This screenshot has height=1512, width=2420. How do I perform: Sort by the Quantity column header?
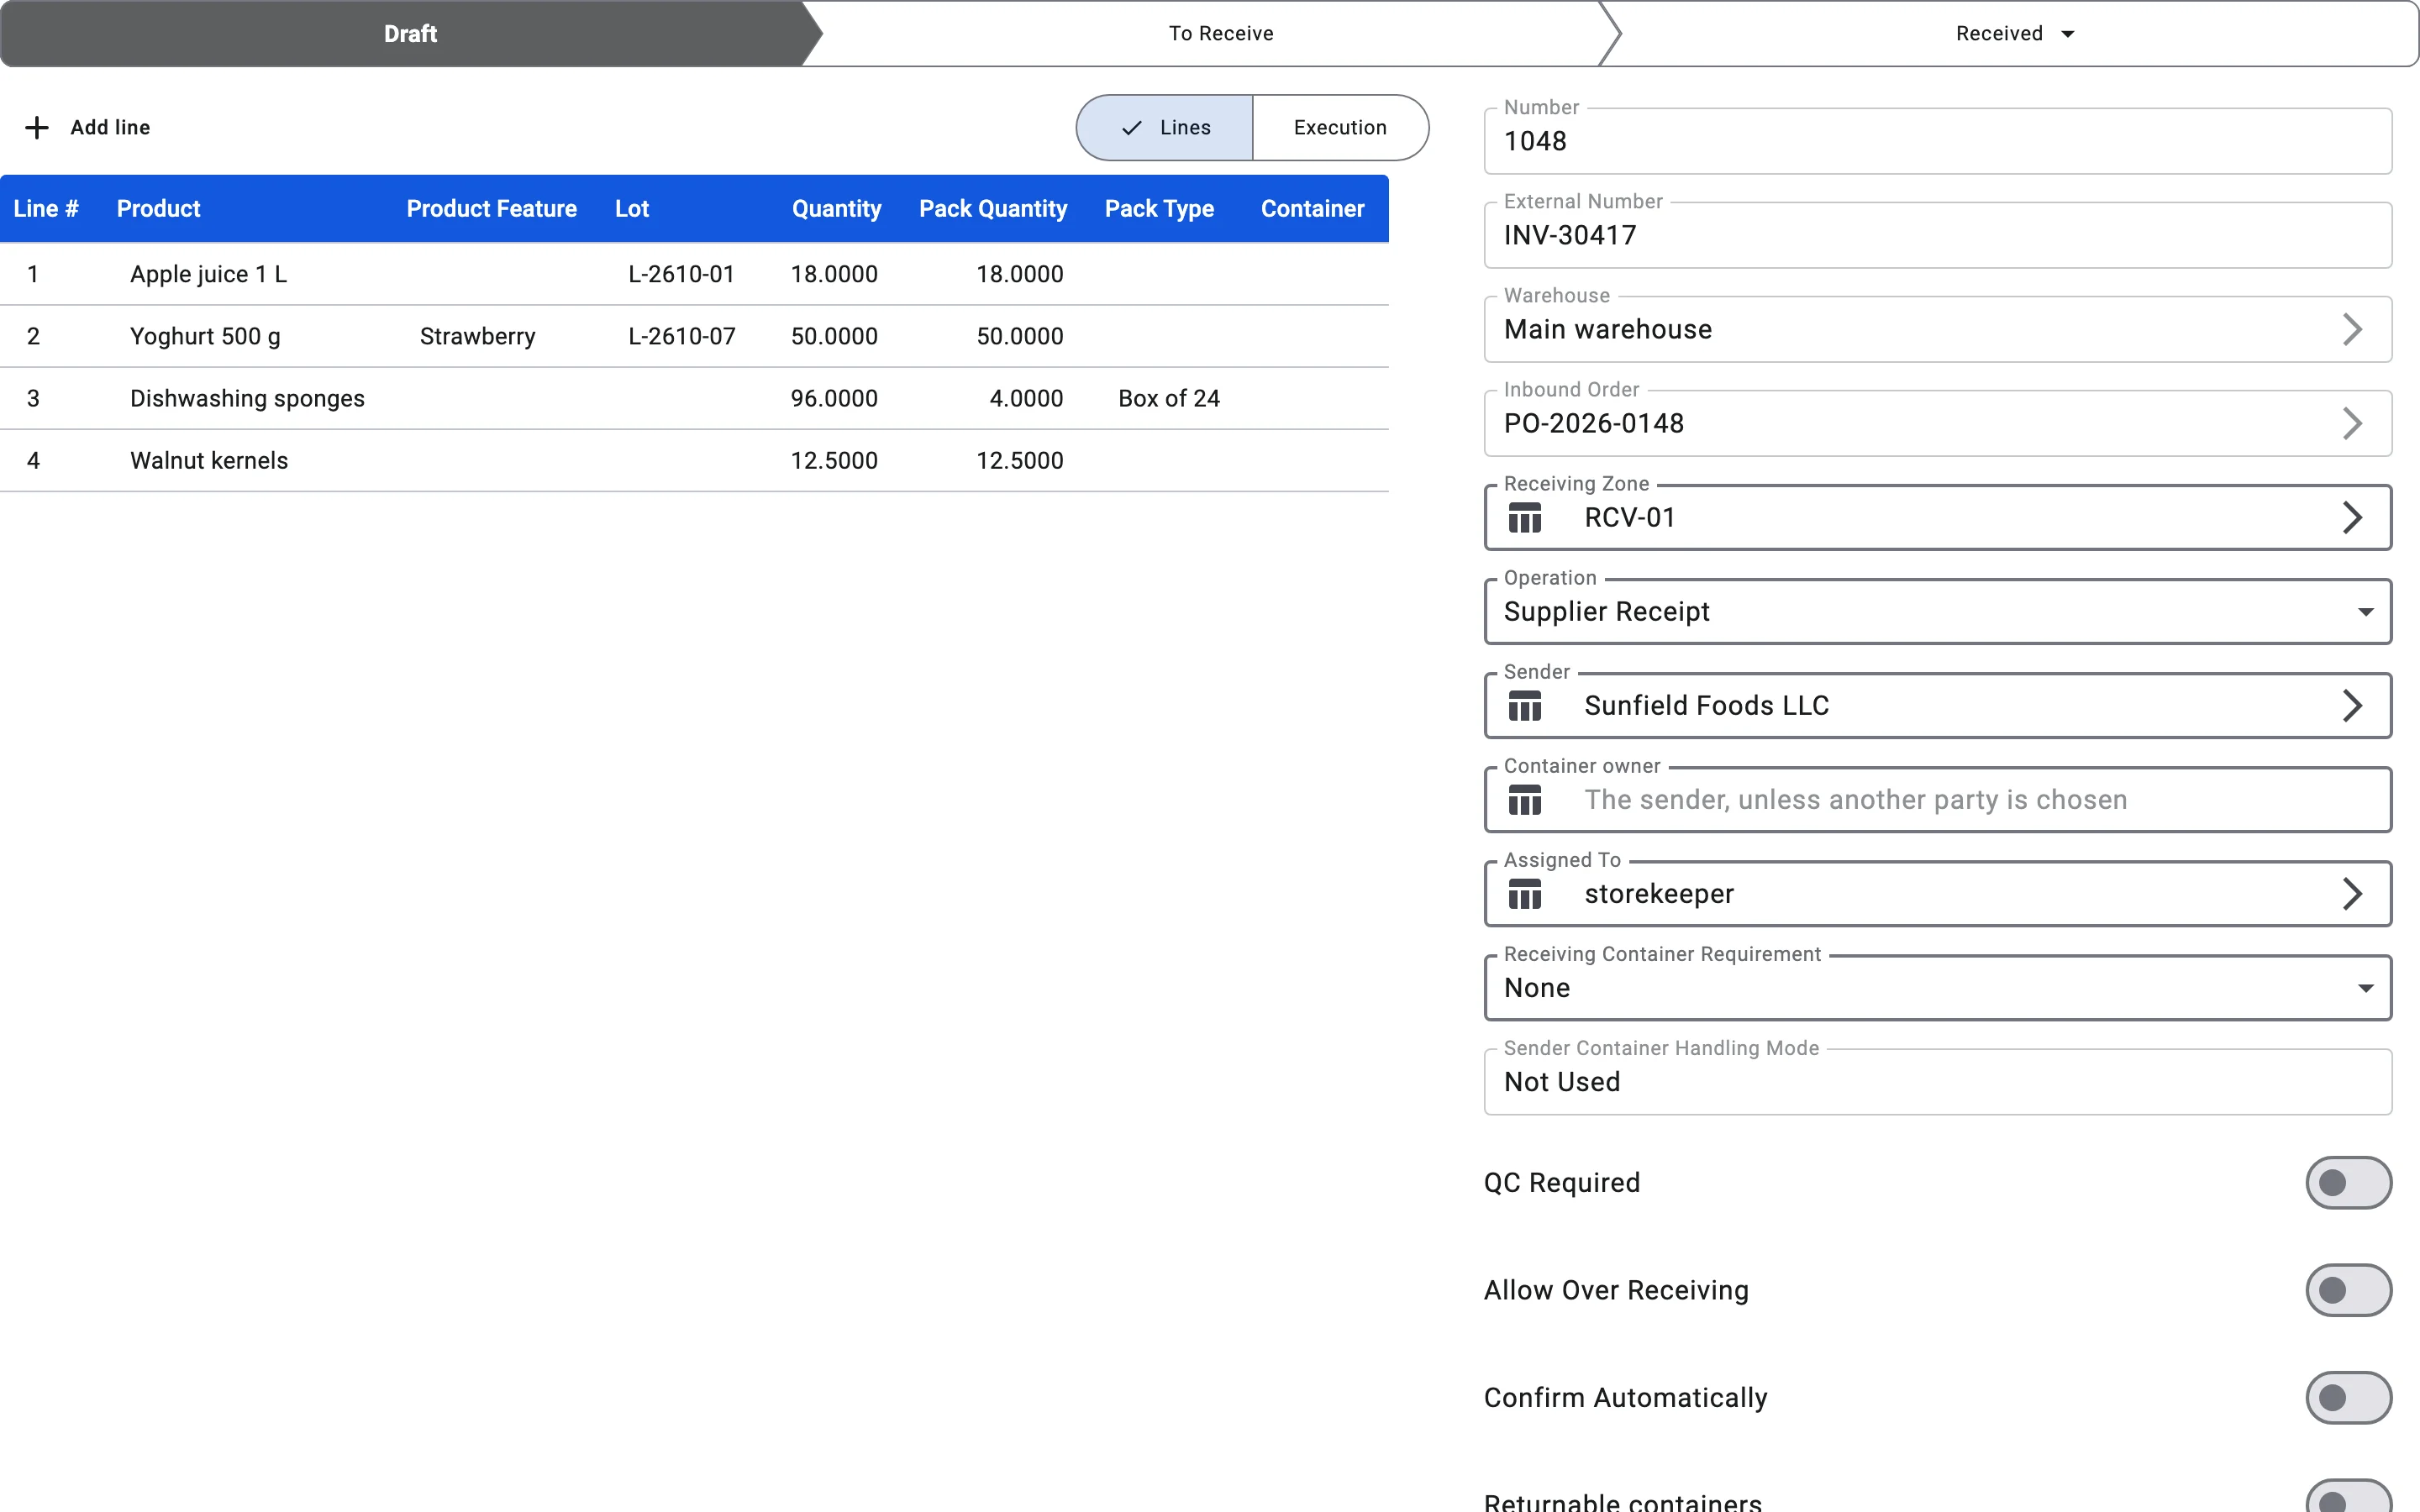point(836,209)
